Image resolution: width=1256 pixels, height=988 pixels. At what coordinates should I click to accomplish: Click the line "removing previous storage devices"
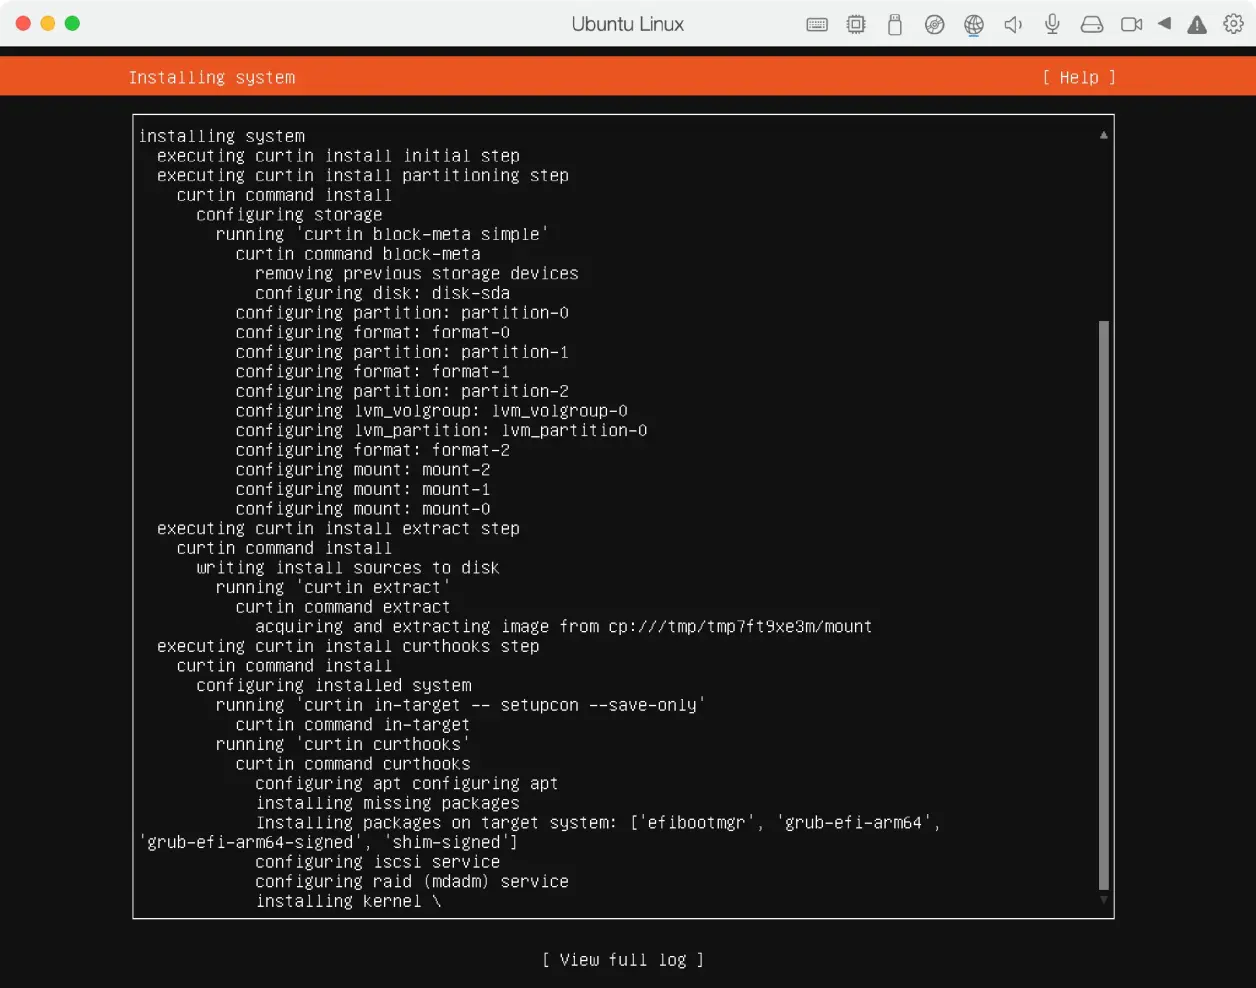[417, 274]
